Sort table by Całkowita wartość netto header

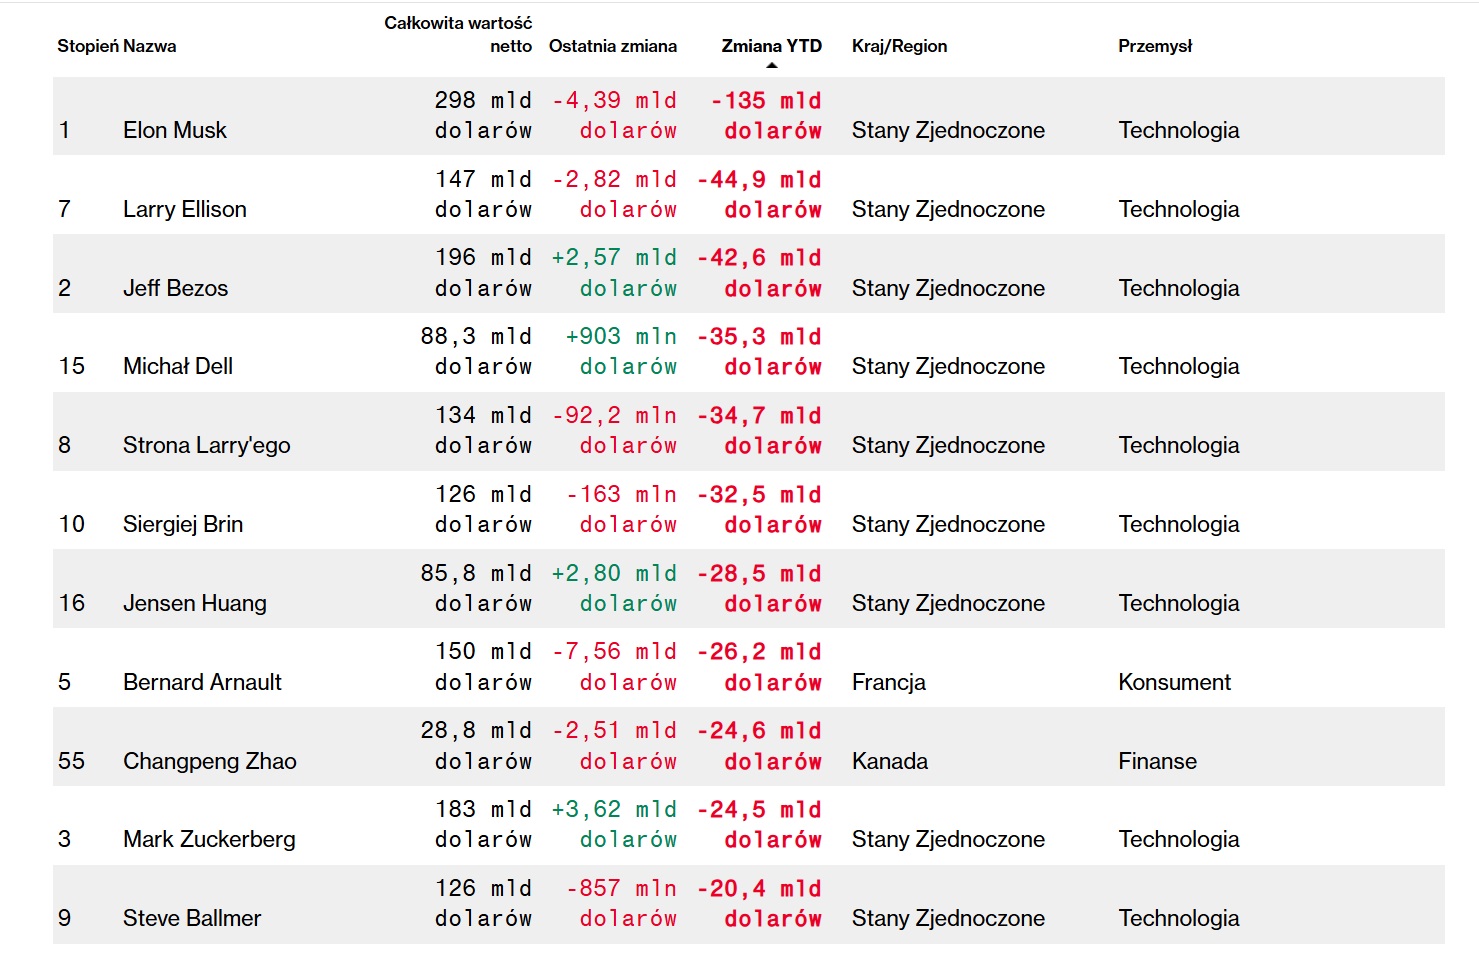click(x=458, y=34)
